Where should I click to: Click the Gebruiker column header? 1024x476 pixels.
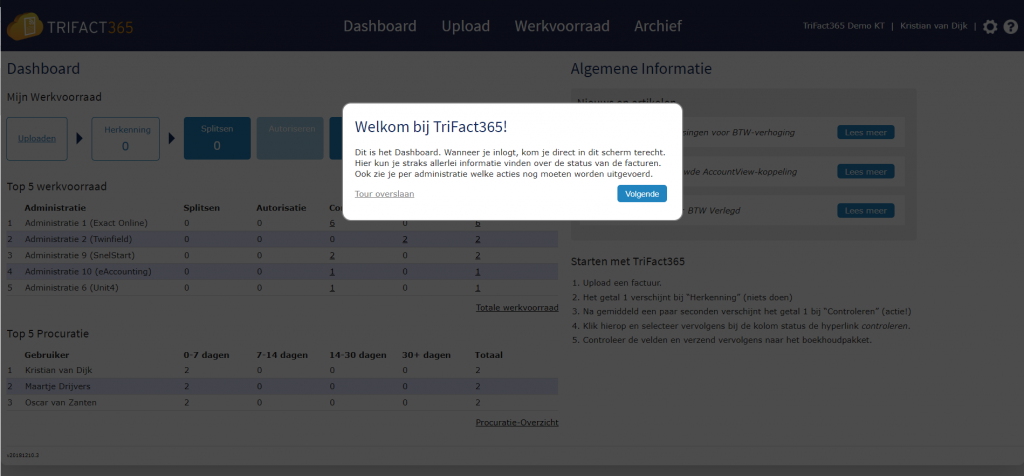46,355
